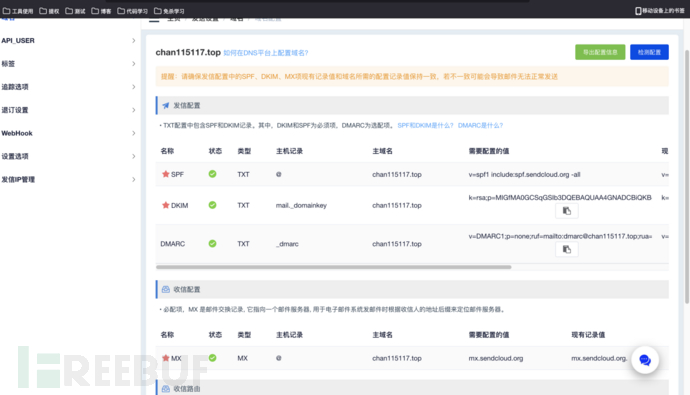
Task: Select the _dmarc host record
Action: click(287, 244)
